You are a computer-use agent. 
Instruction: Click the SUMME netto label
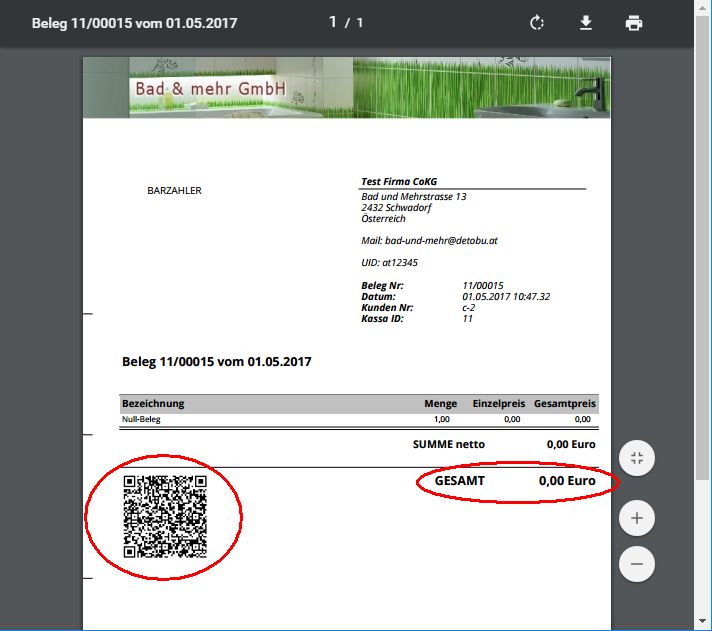[x=449, y=444]
